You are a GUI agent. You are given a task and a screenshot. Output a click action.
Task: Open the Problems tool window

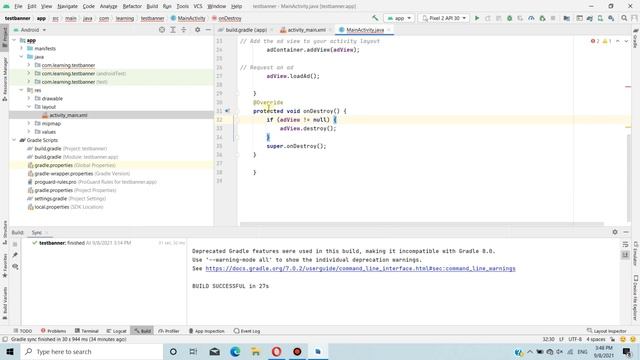pos(53,331)
